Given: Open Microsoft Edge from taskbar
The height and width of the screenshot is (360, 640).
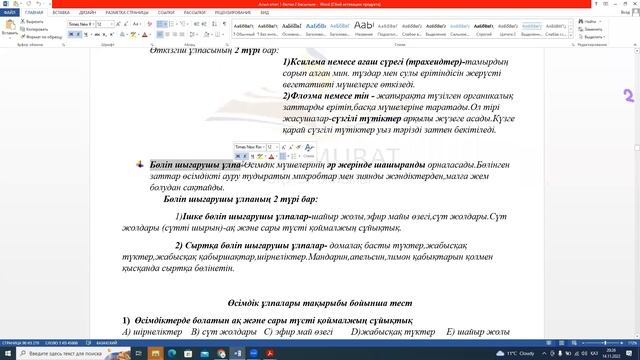Looking at the screenshot, I should [172, 353].
